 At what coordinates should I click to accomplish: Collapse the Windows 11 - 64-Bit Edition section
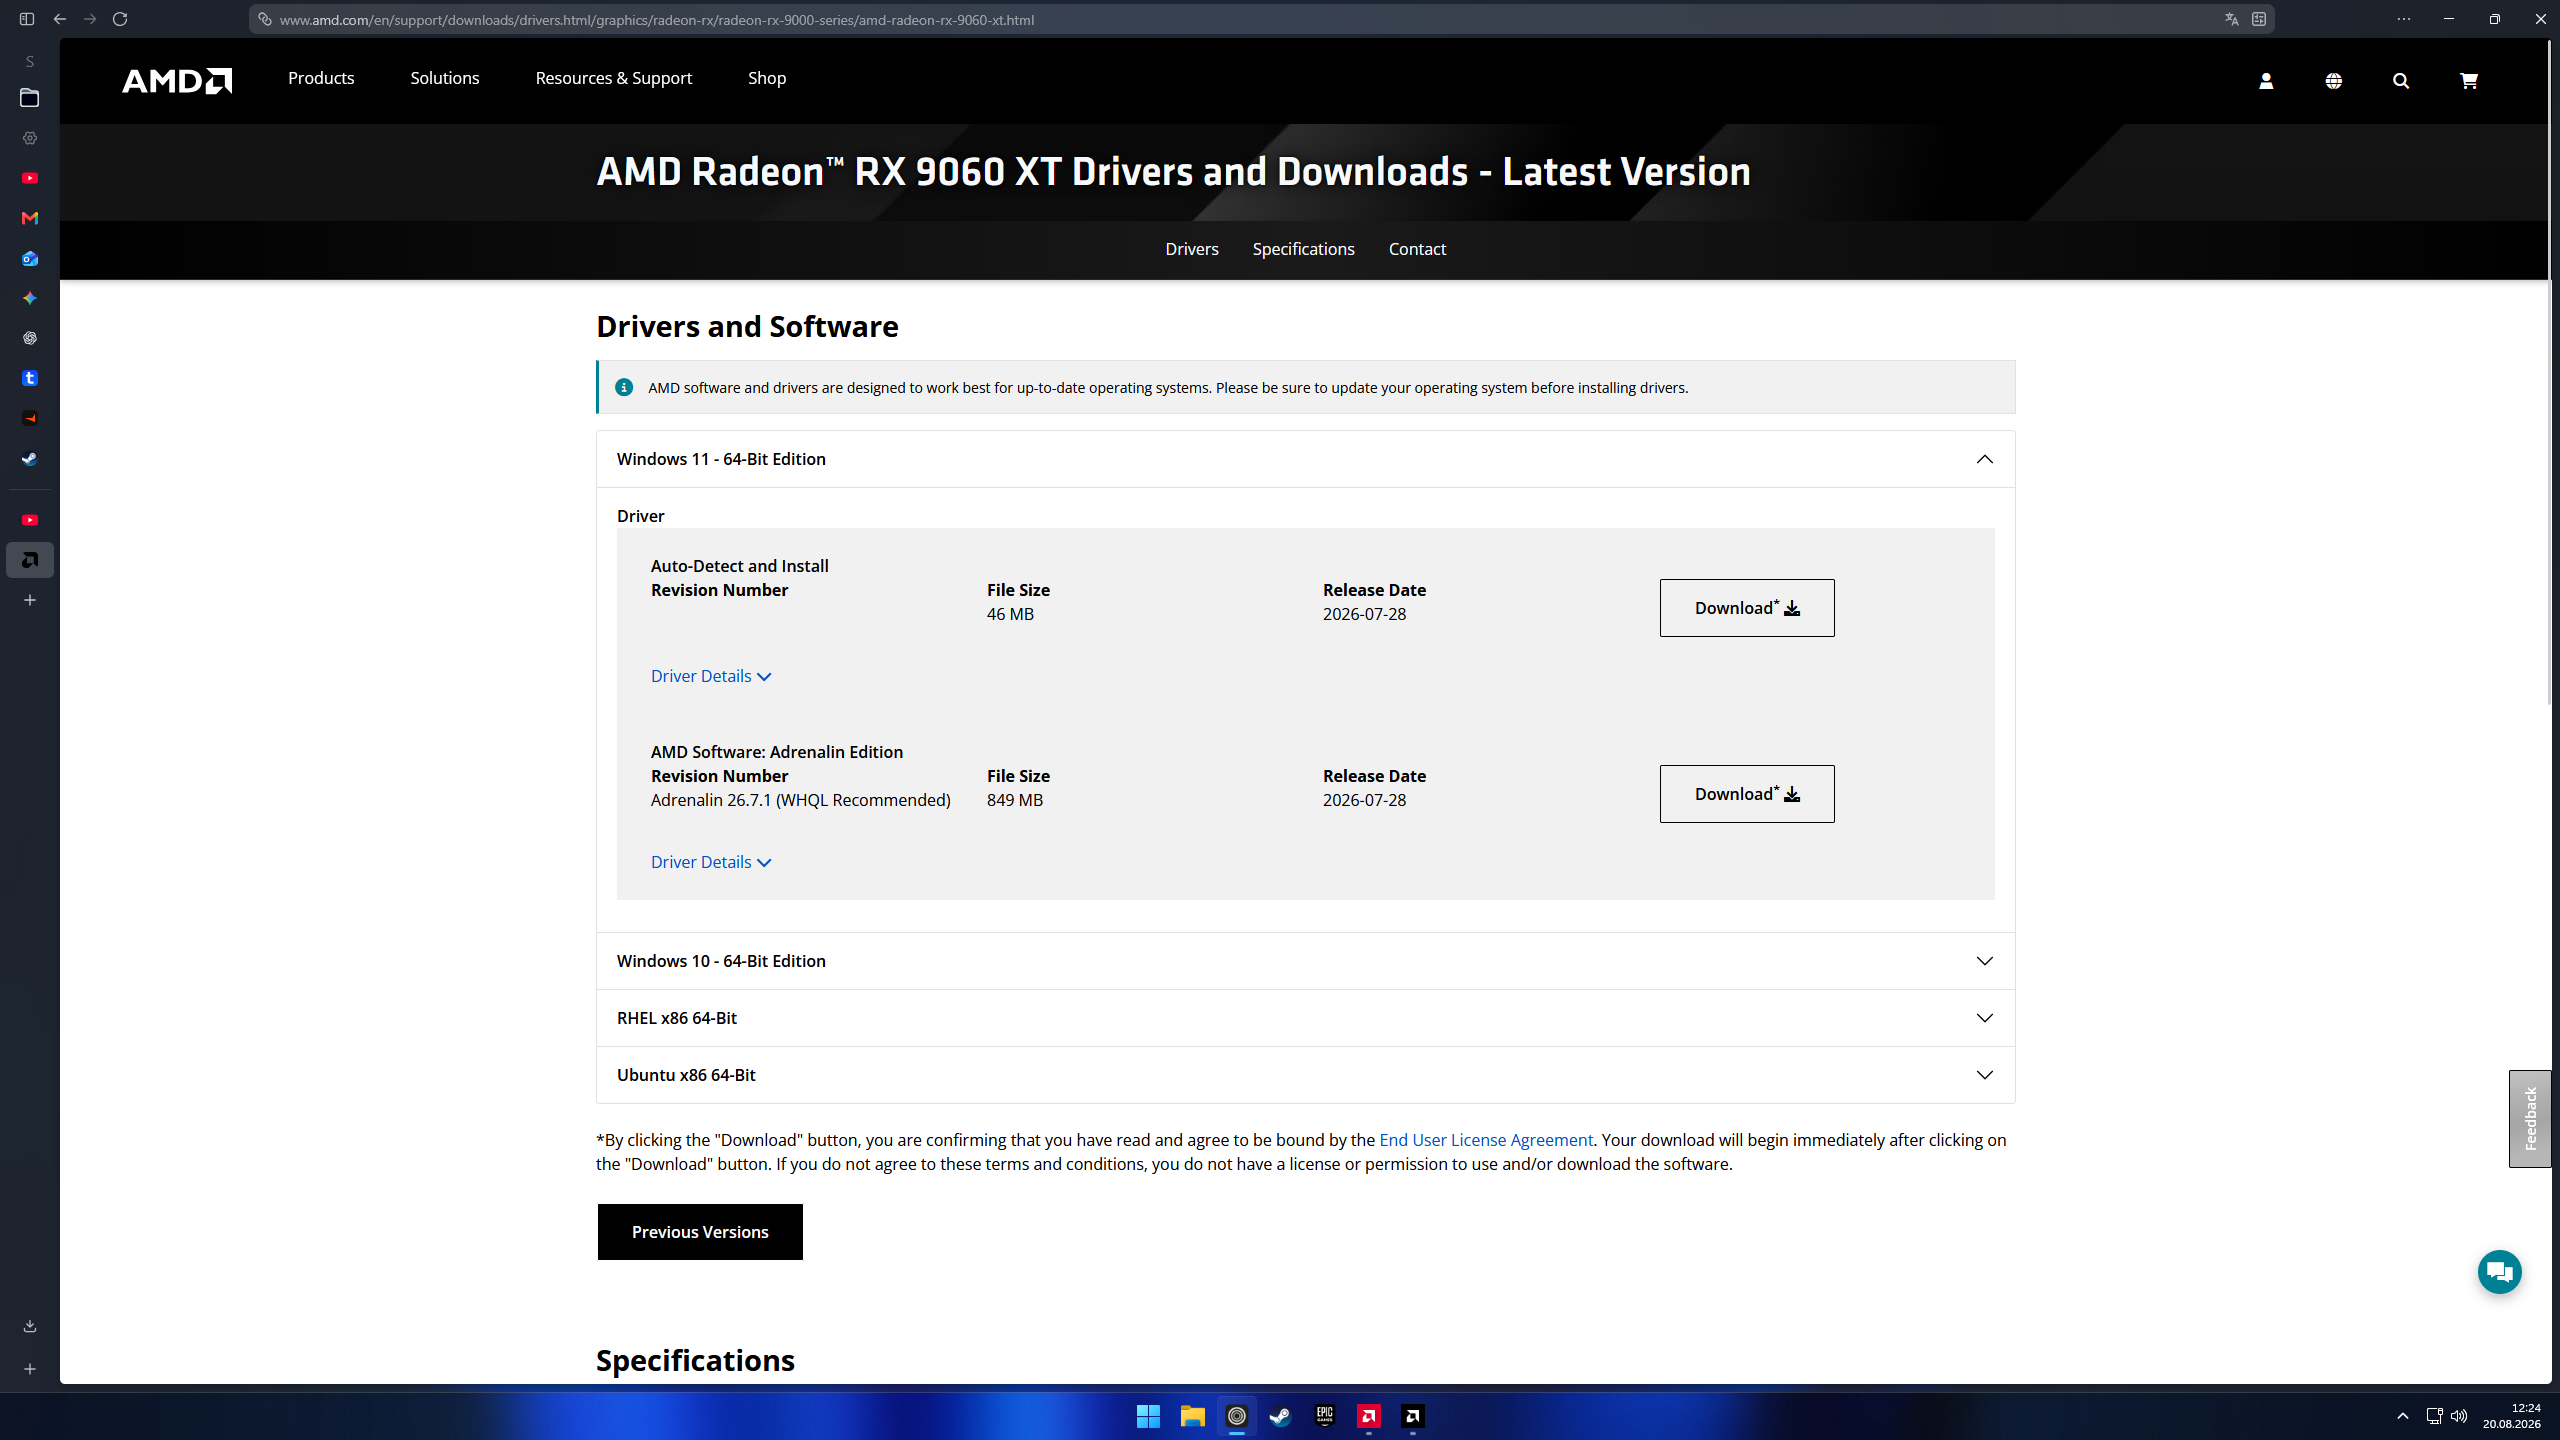[x=1306, y=459]
